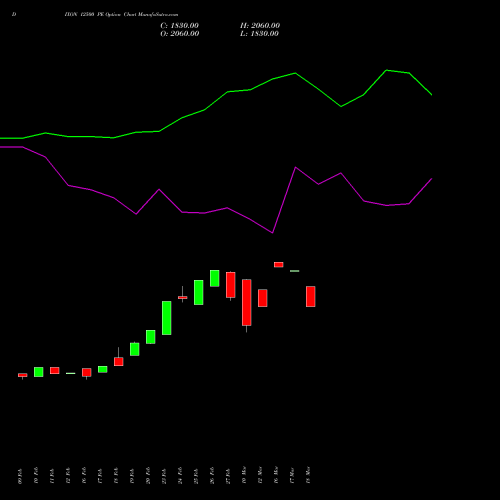Select the 09 Feb date label
Image resolution: width=500 pixels, height=500 pixels.
(20, 476)
